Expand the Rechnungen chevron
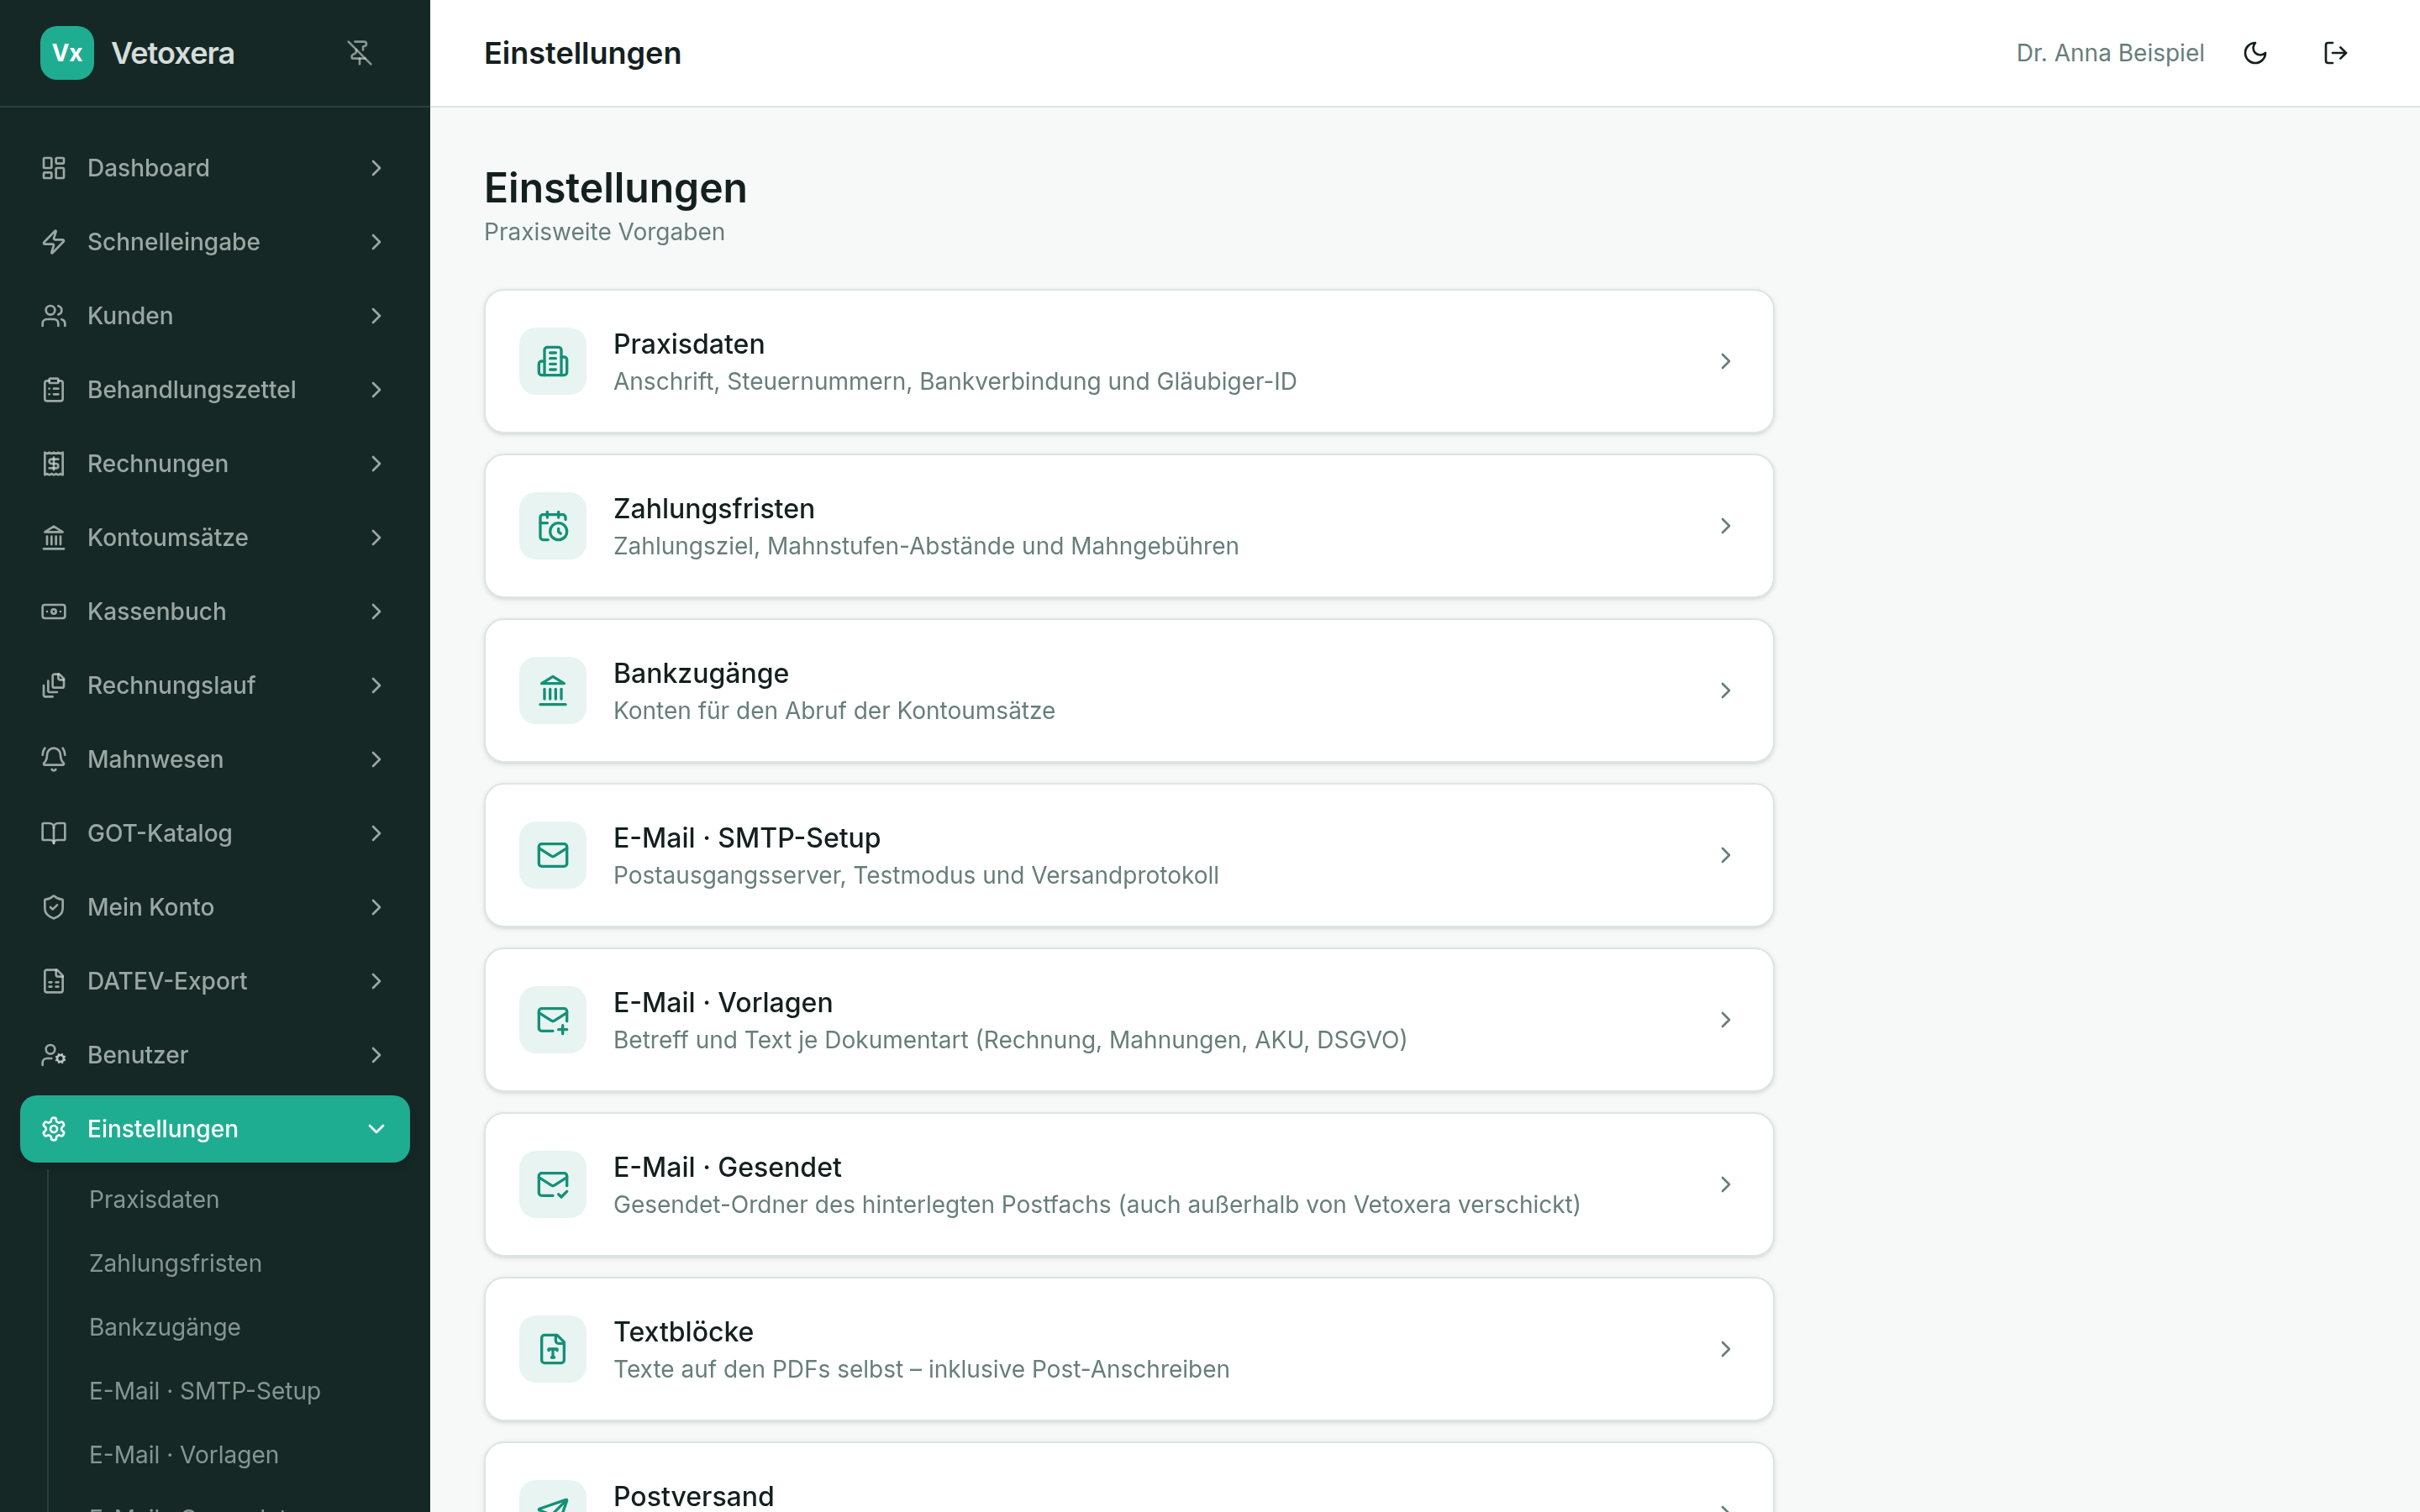2420x1512 pixels. pyautogui.click(x=376, y=464)
